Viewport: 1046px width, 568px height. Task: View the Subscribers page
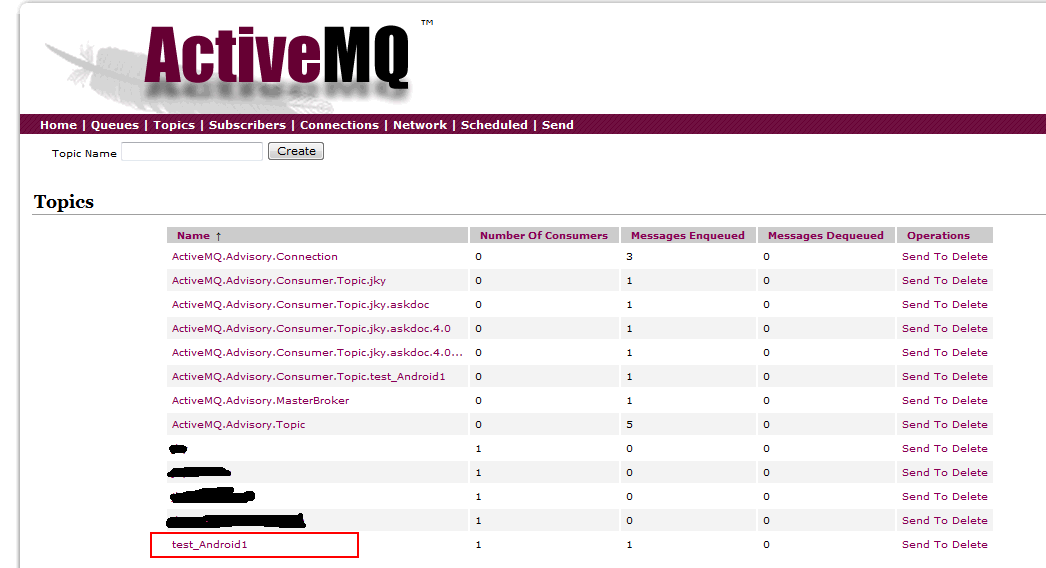[247, 125]
